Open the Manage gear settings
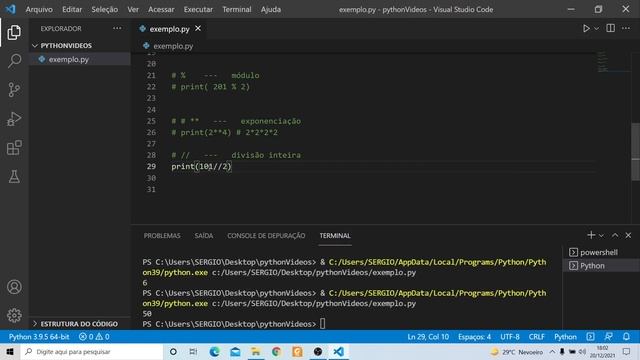The image size is (640, 360). click(14, 315)
